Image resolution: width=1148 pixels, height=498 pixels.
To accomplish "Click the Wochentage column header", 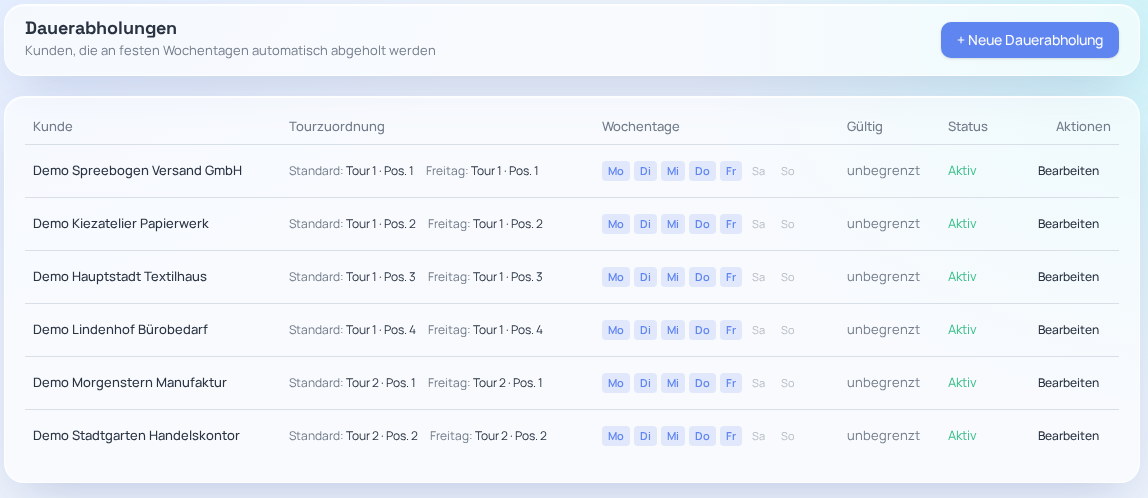I will point(641,127).
